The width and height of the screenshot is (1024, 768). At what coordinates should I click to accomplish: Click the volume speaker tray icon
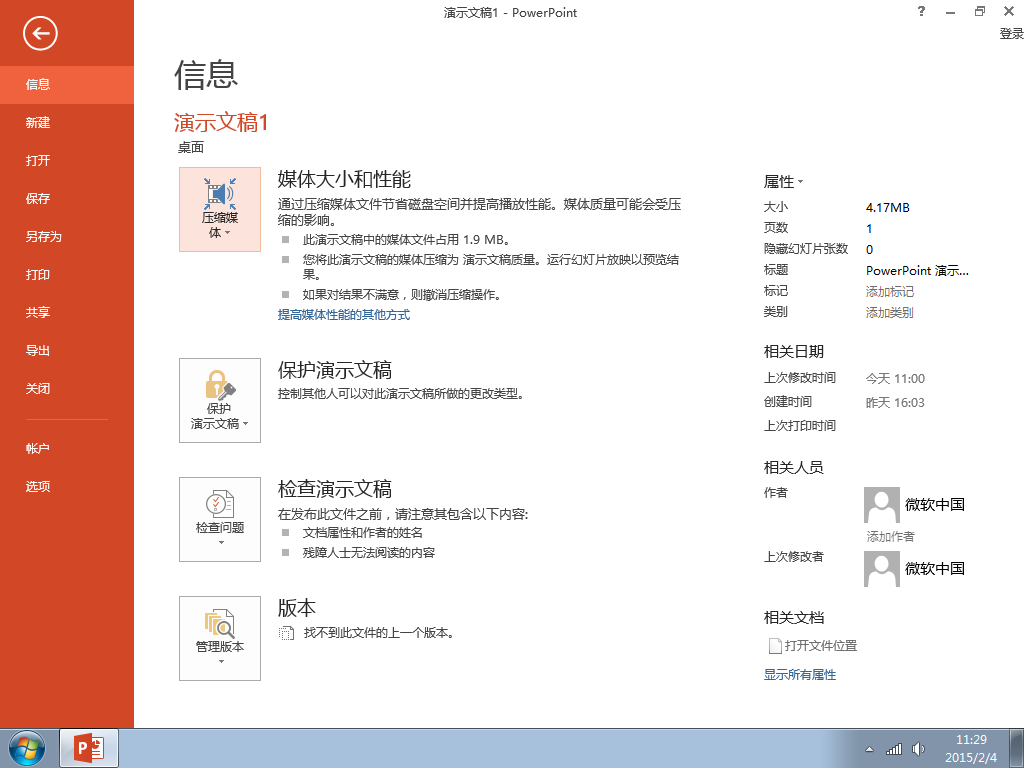pos(918,749)
